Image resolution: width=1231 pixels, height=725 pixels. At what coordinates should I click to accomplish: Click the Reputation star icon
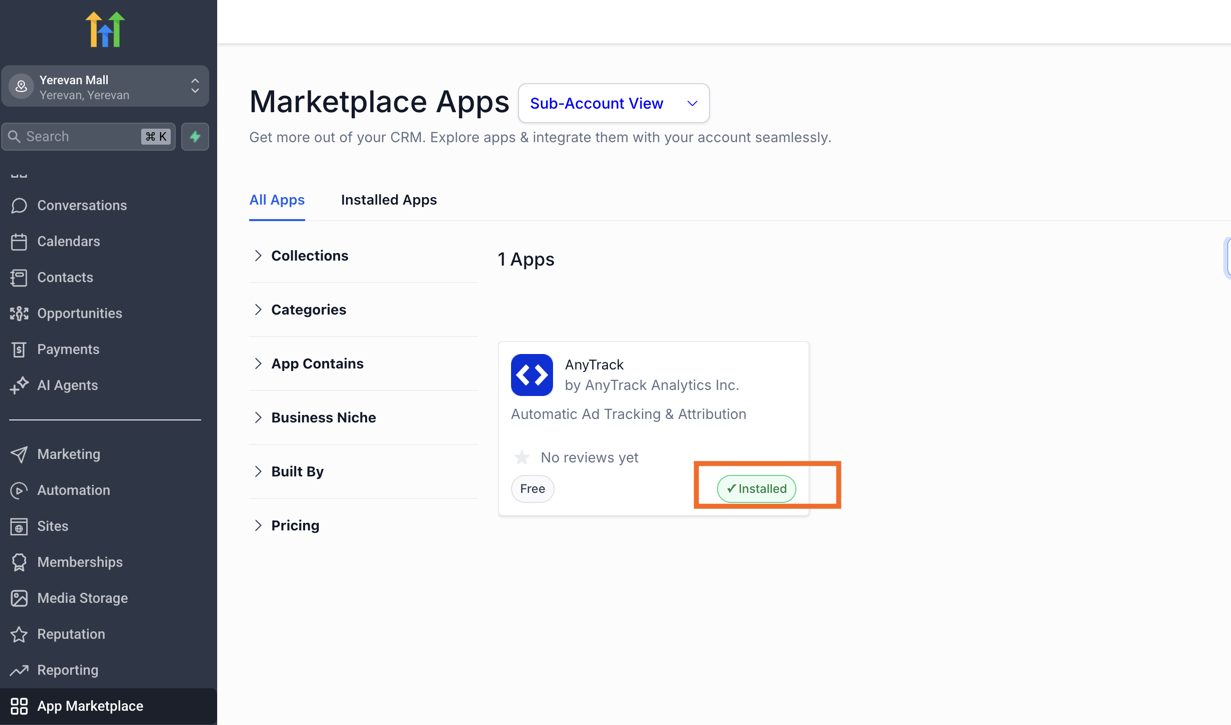pyautogui.click(x=19, y=634)
